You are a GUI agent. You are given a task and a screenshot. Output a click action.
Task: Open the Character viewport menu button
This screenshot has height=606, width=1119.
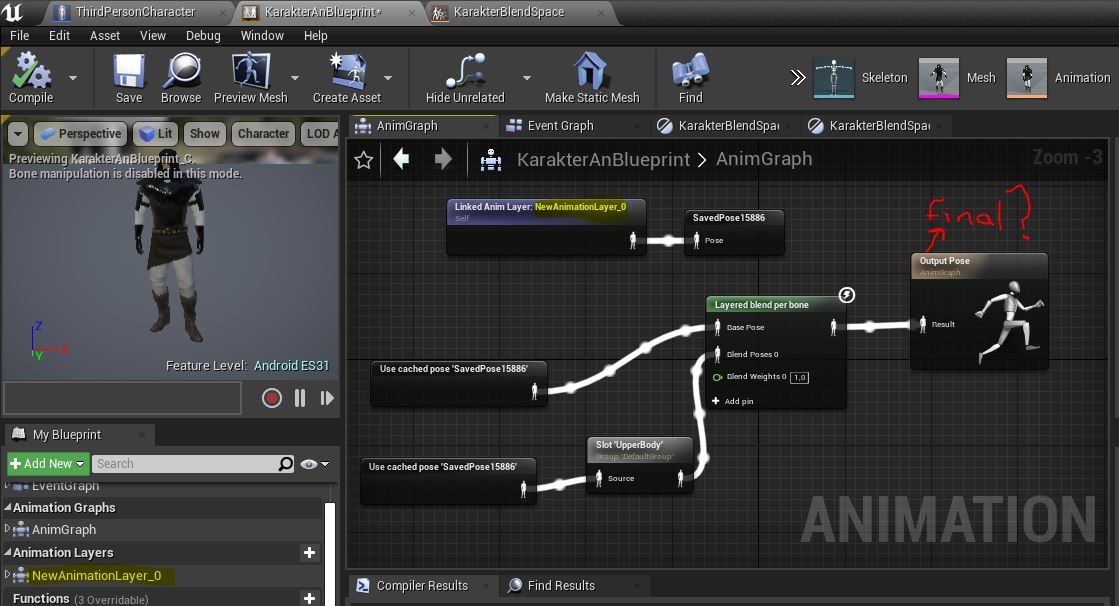coord(263,133)
